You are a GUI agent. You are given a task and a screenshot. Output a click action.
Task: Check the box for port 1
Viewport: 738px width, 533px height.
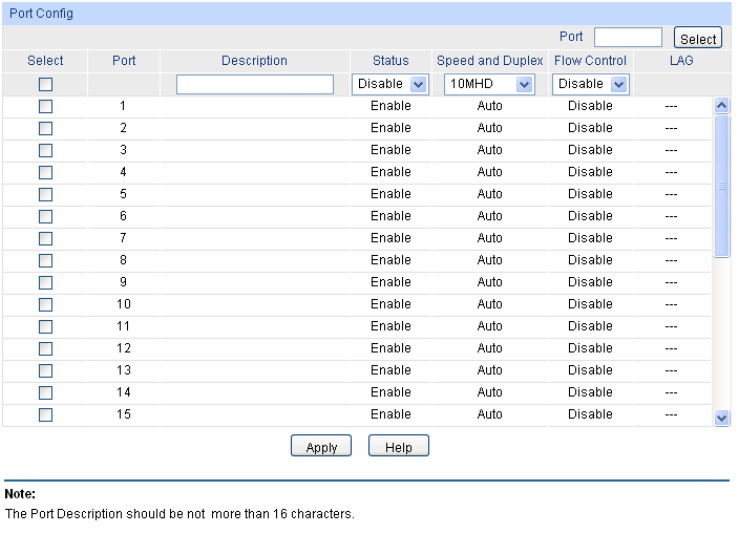[46, 106]
